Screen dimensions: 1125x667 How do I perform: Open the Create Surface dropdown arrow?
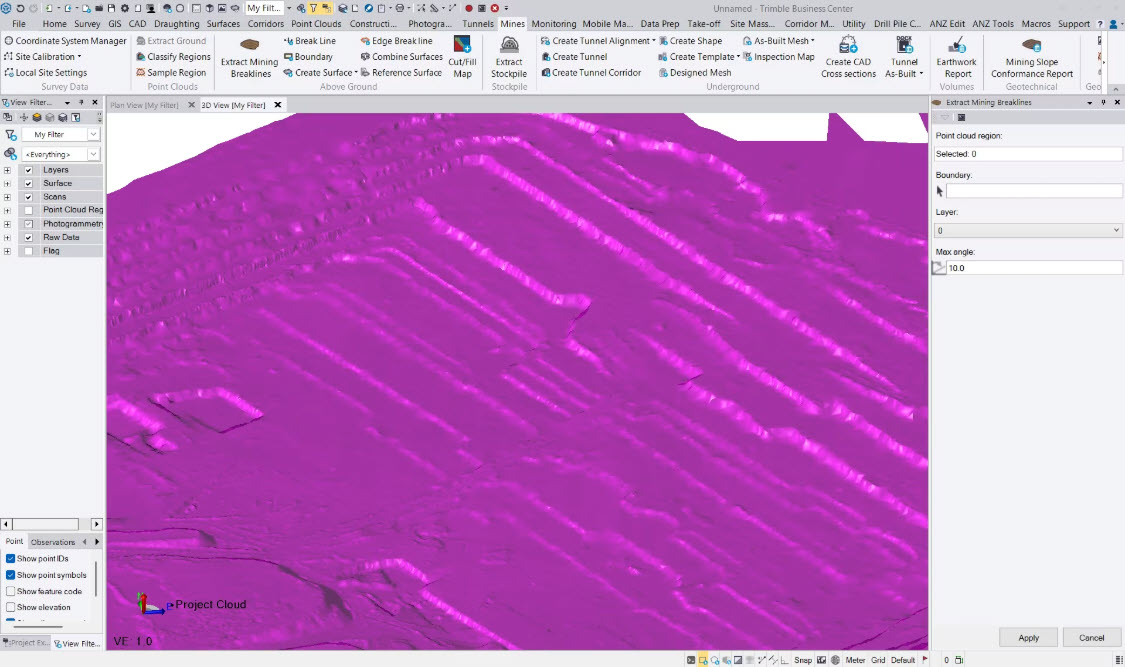click(x=356, y=72)
